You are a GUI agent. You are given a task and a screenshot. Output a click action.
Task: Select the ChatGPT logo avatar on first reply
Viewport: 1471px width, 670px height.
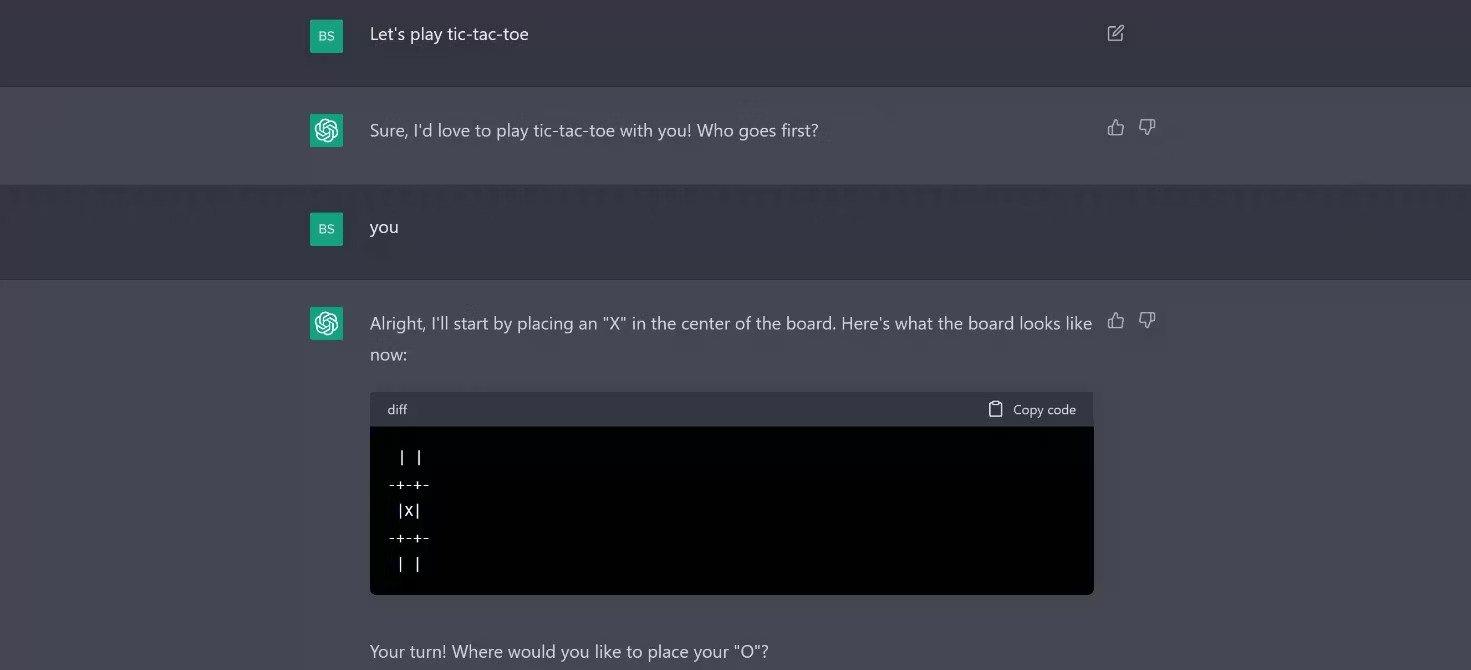[326, 129]
